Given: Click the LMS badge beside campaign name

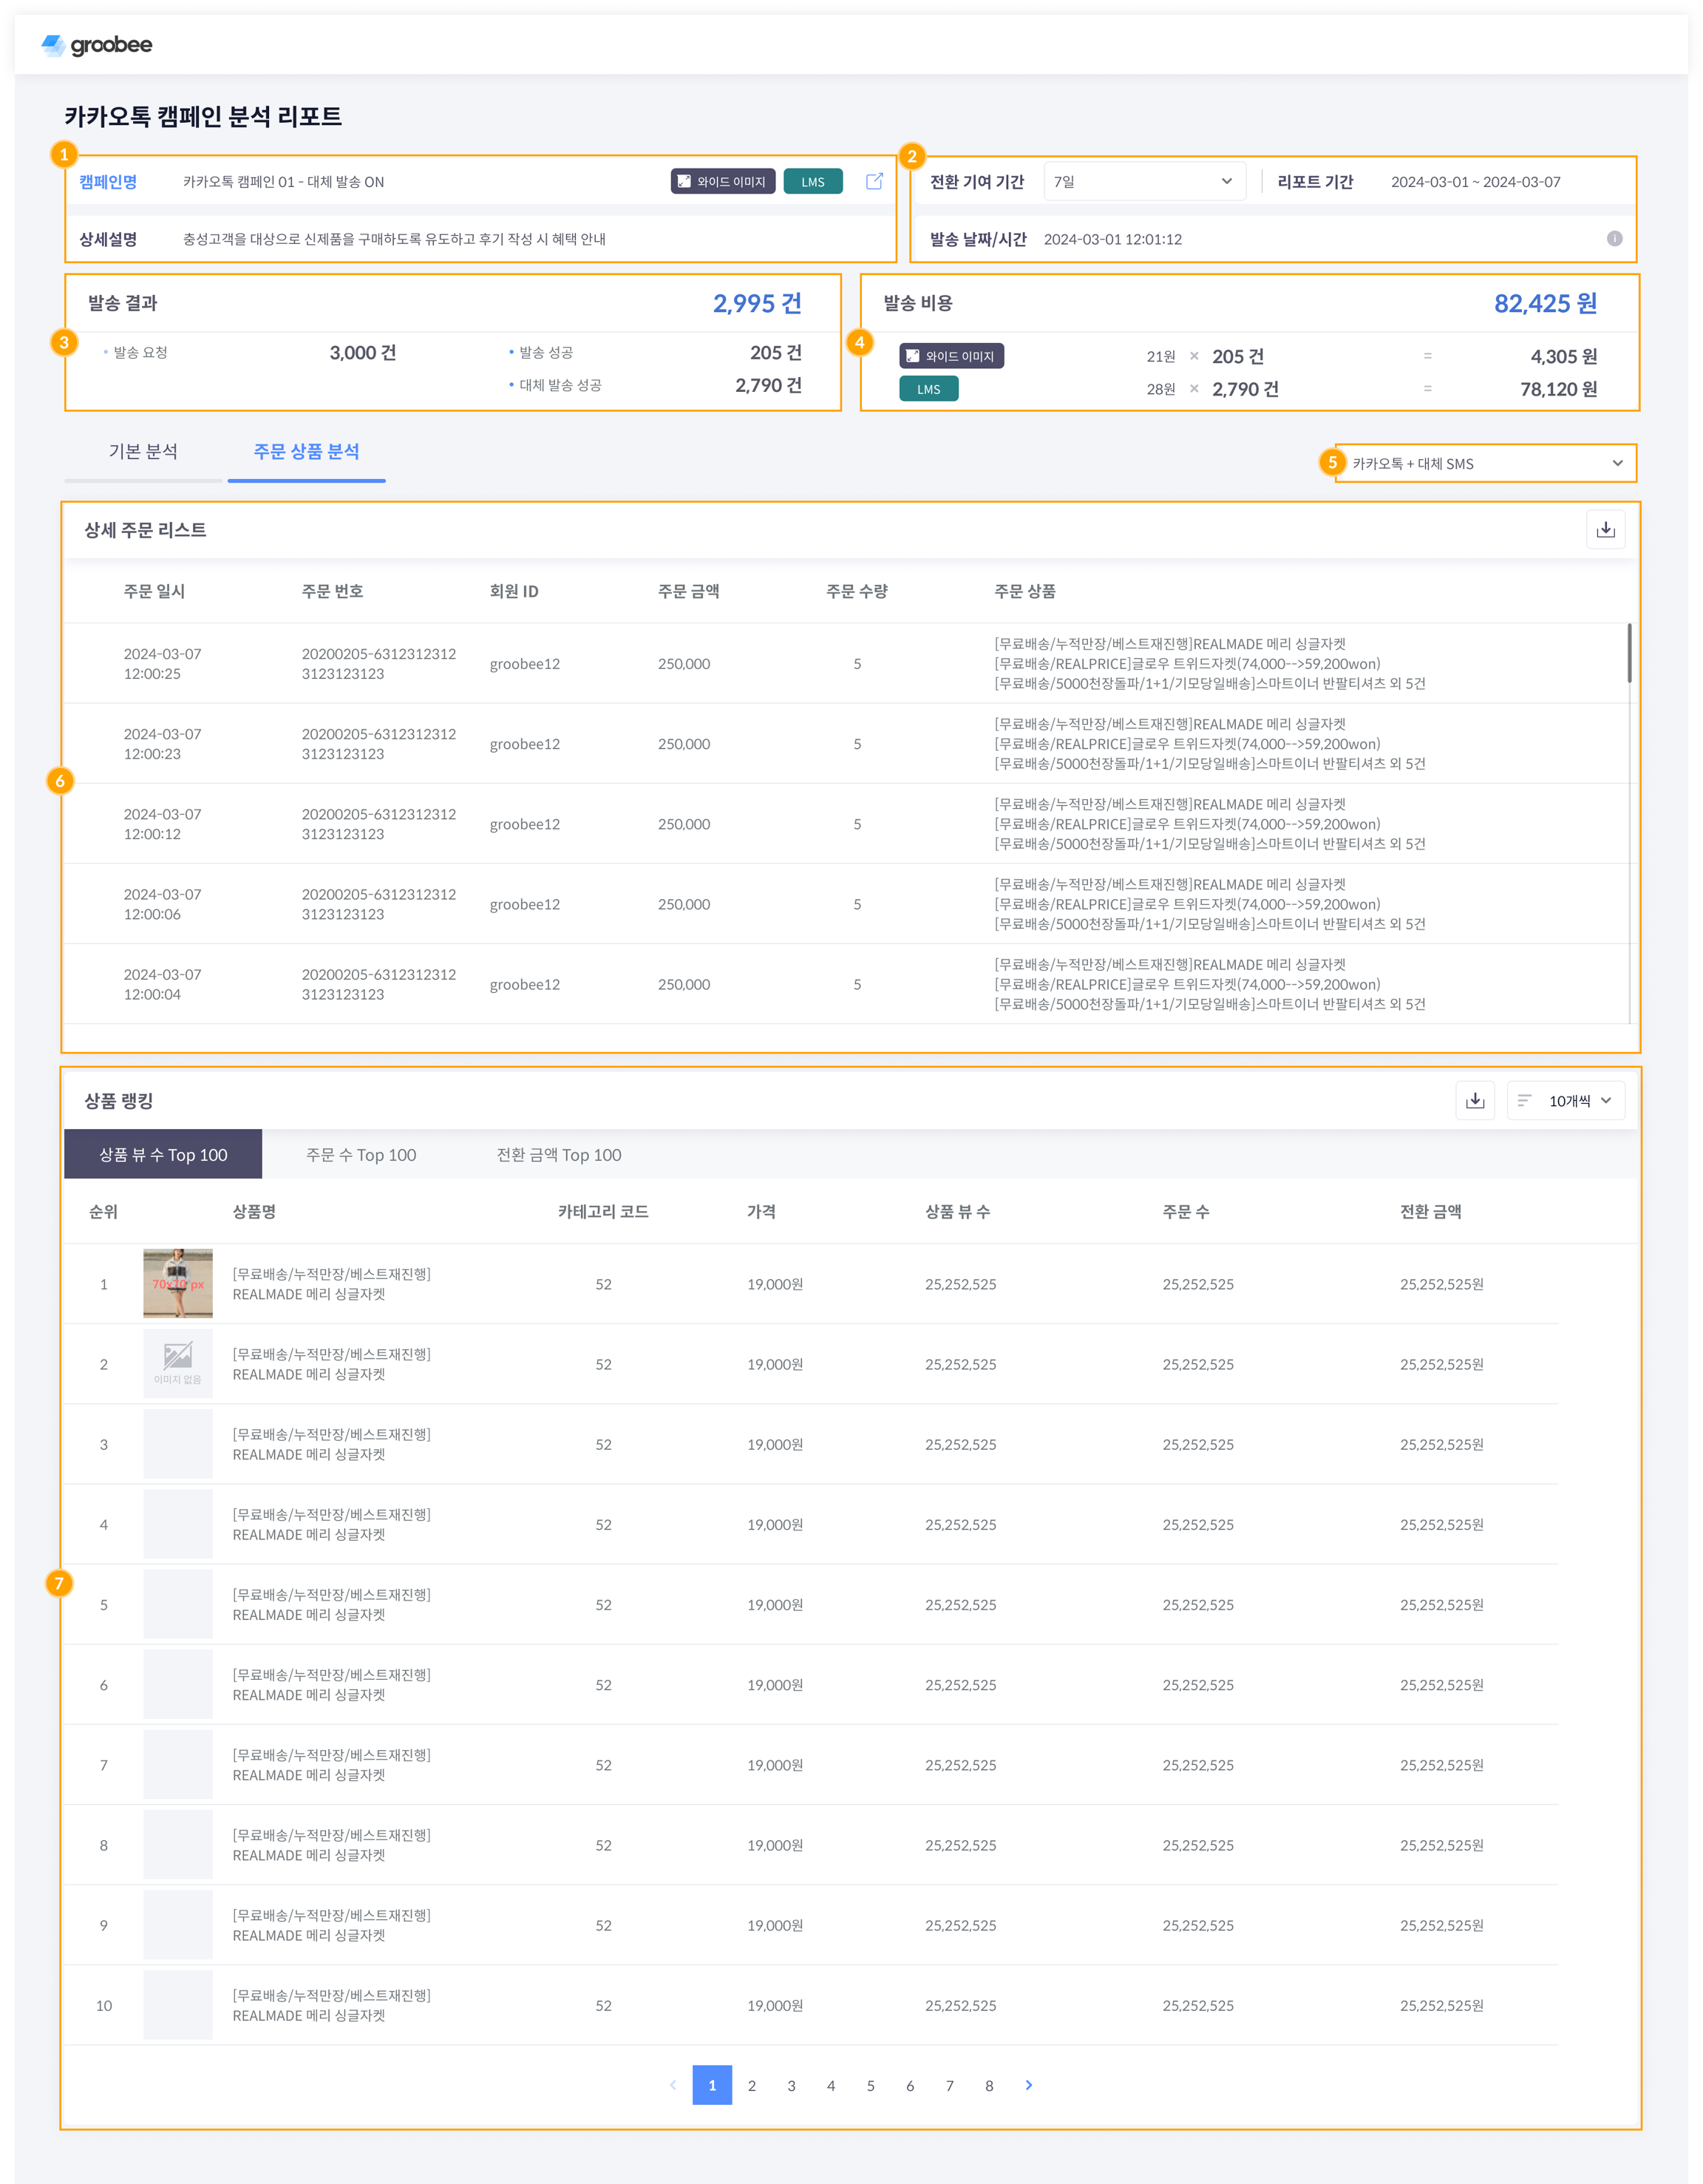Looking at the screenshot, I should 813,181.
